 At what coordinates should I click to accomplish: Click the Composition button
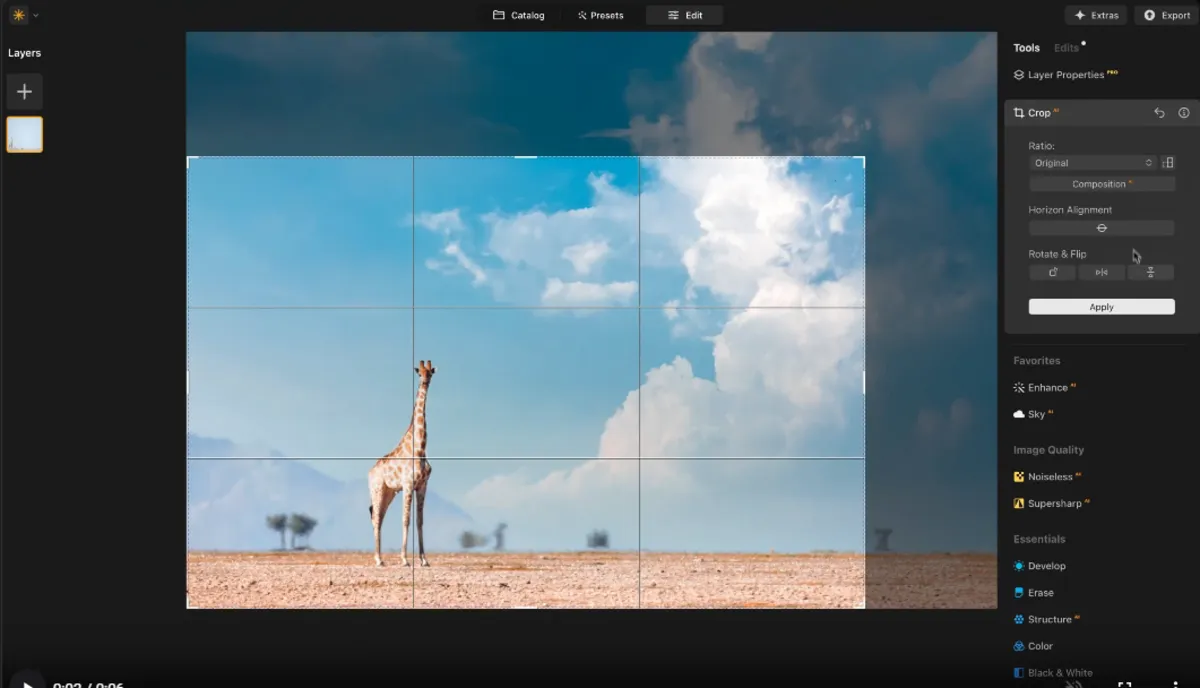pos(1101,183)
